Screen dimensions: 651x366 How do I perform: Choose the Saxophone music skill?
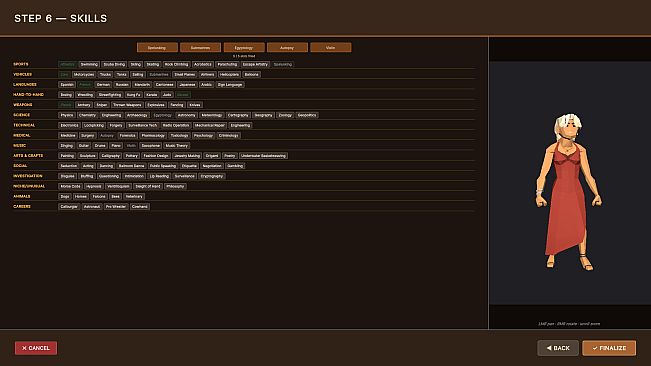point(150,146)
